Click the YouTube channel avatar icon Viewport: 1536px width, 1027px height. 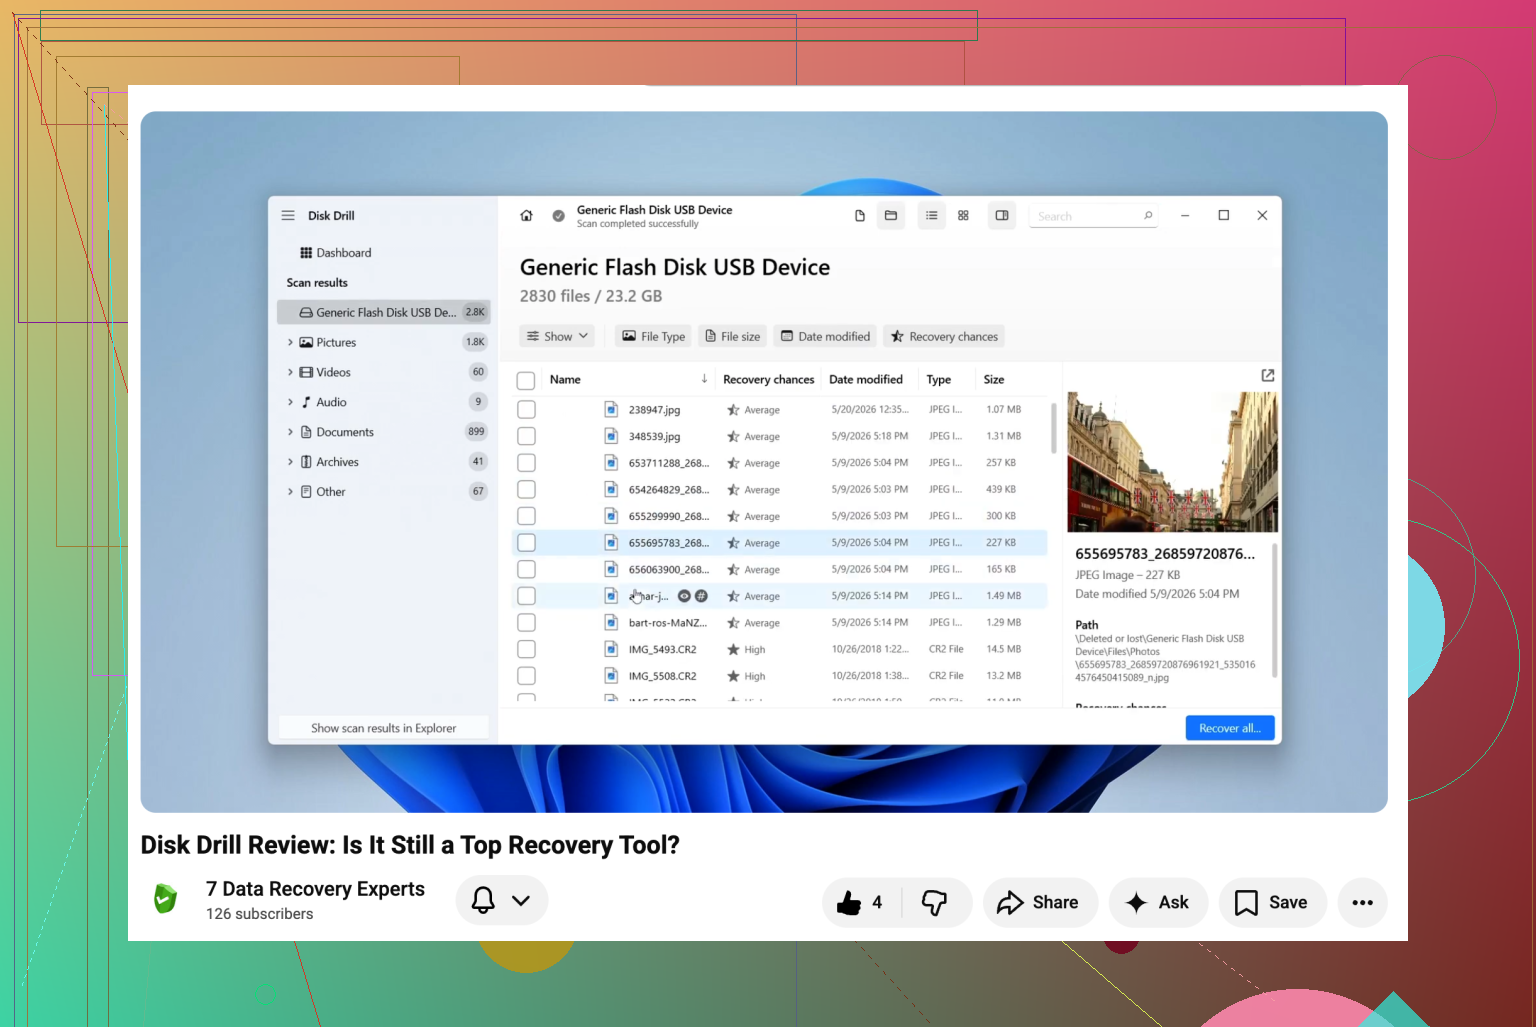tap(166, 899)
